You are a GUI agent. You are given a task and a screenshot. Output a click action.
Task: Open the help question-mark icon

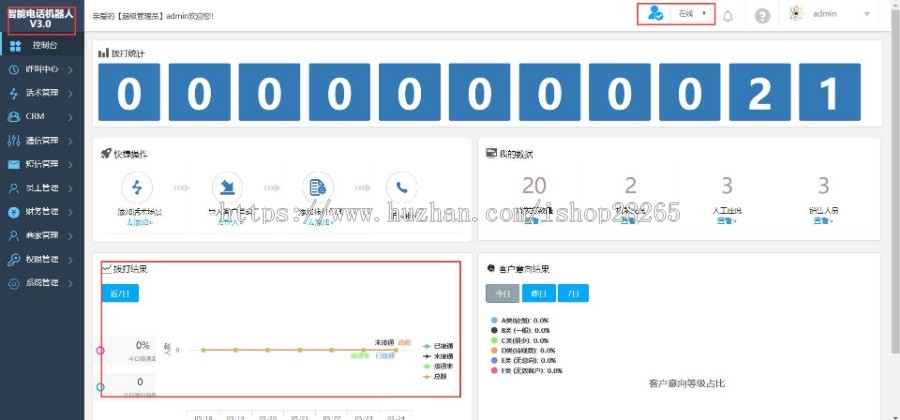coord(762,16)
